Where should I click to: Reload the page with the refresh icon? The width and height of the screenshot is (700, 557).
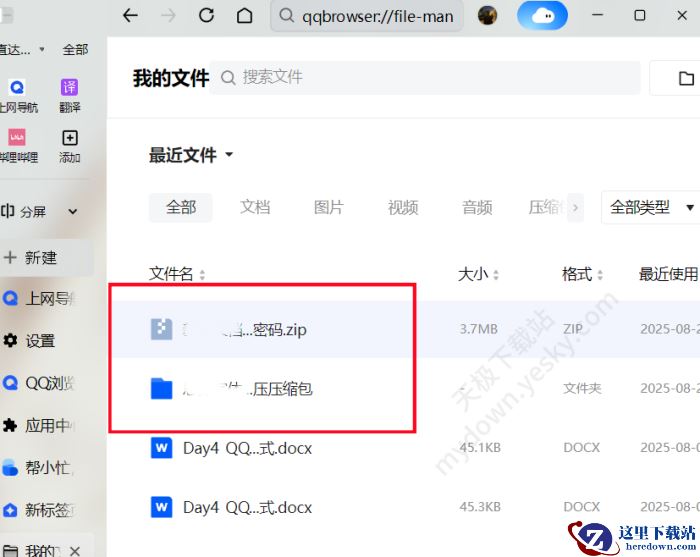(206, 16)
